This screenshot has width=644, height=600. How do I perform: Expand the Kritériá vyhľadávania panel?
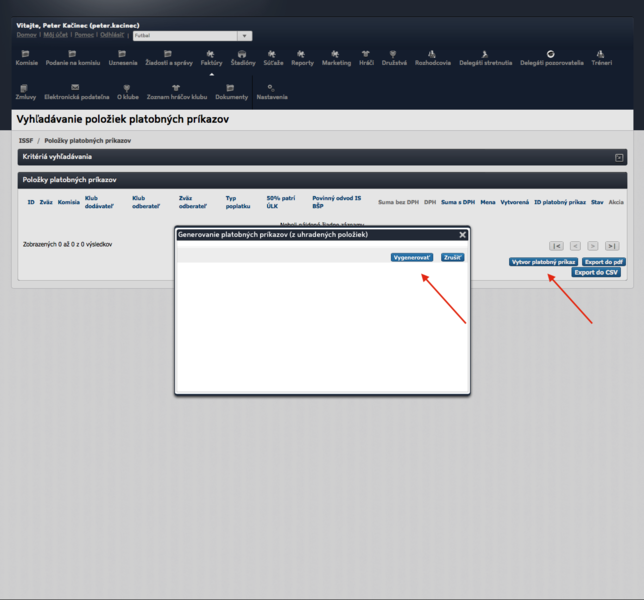pyautogui.click(x=619, y=158)
